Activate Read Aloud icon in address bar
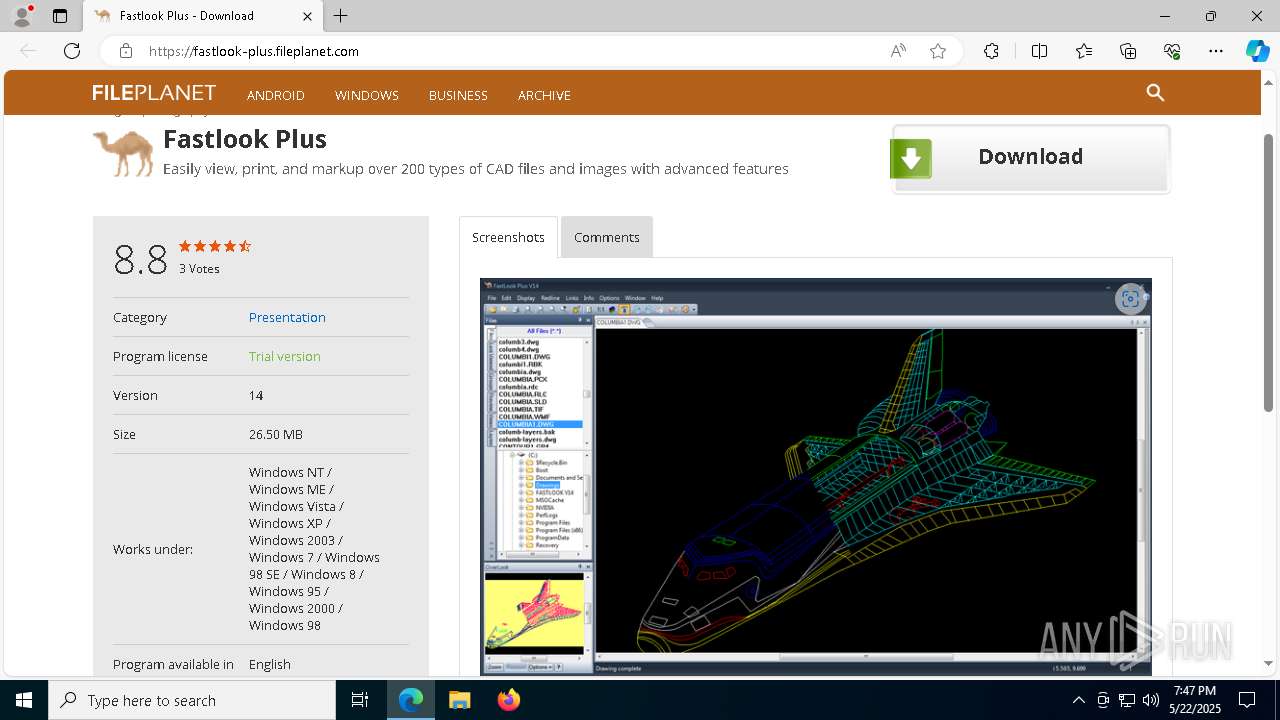The image size is (1280, 720). (898, 51)
